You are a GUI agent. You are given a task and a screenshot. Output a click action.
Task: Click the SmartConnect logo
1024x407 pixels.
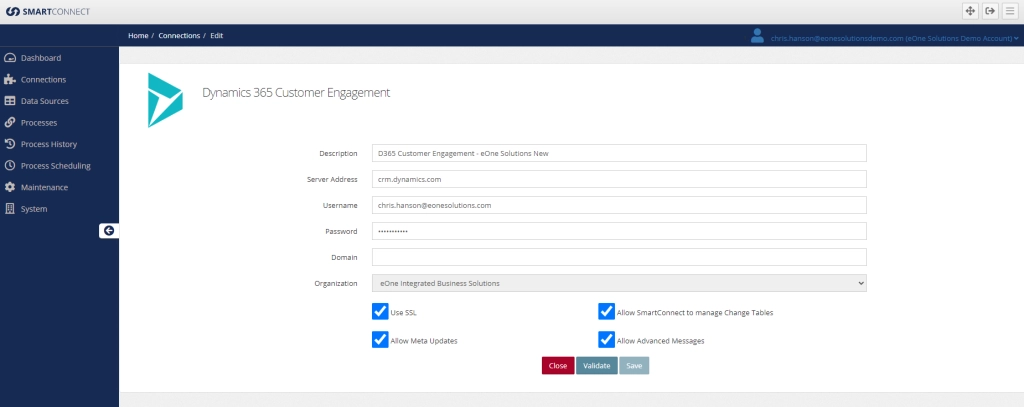(x=48, y=12)
